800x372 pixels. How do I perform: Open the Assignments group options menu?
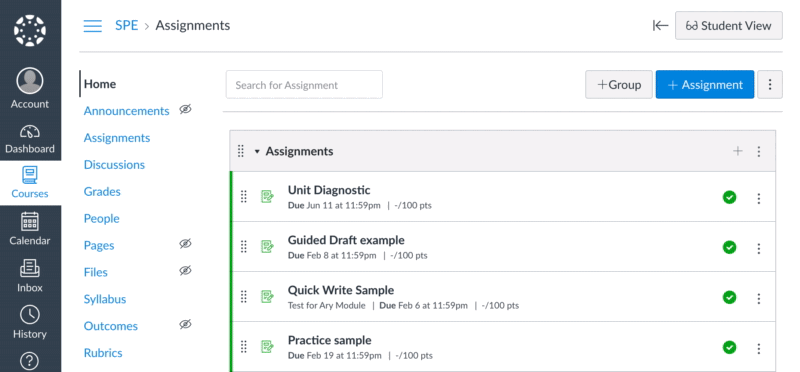(759, 151)
